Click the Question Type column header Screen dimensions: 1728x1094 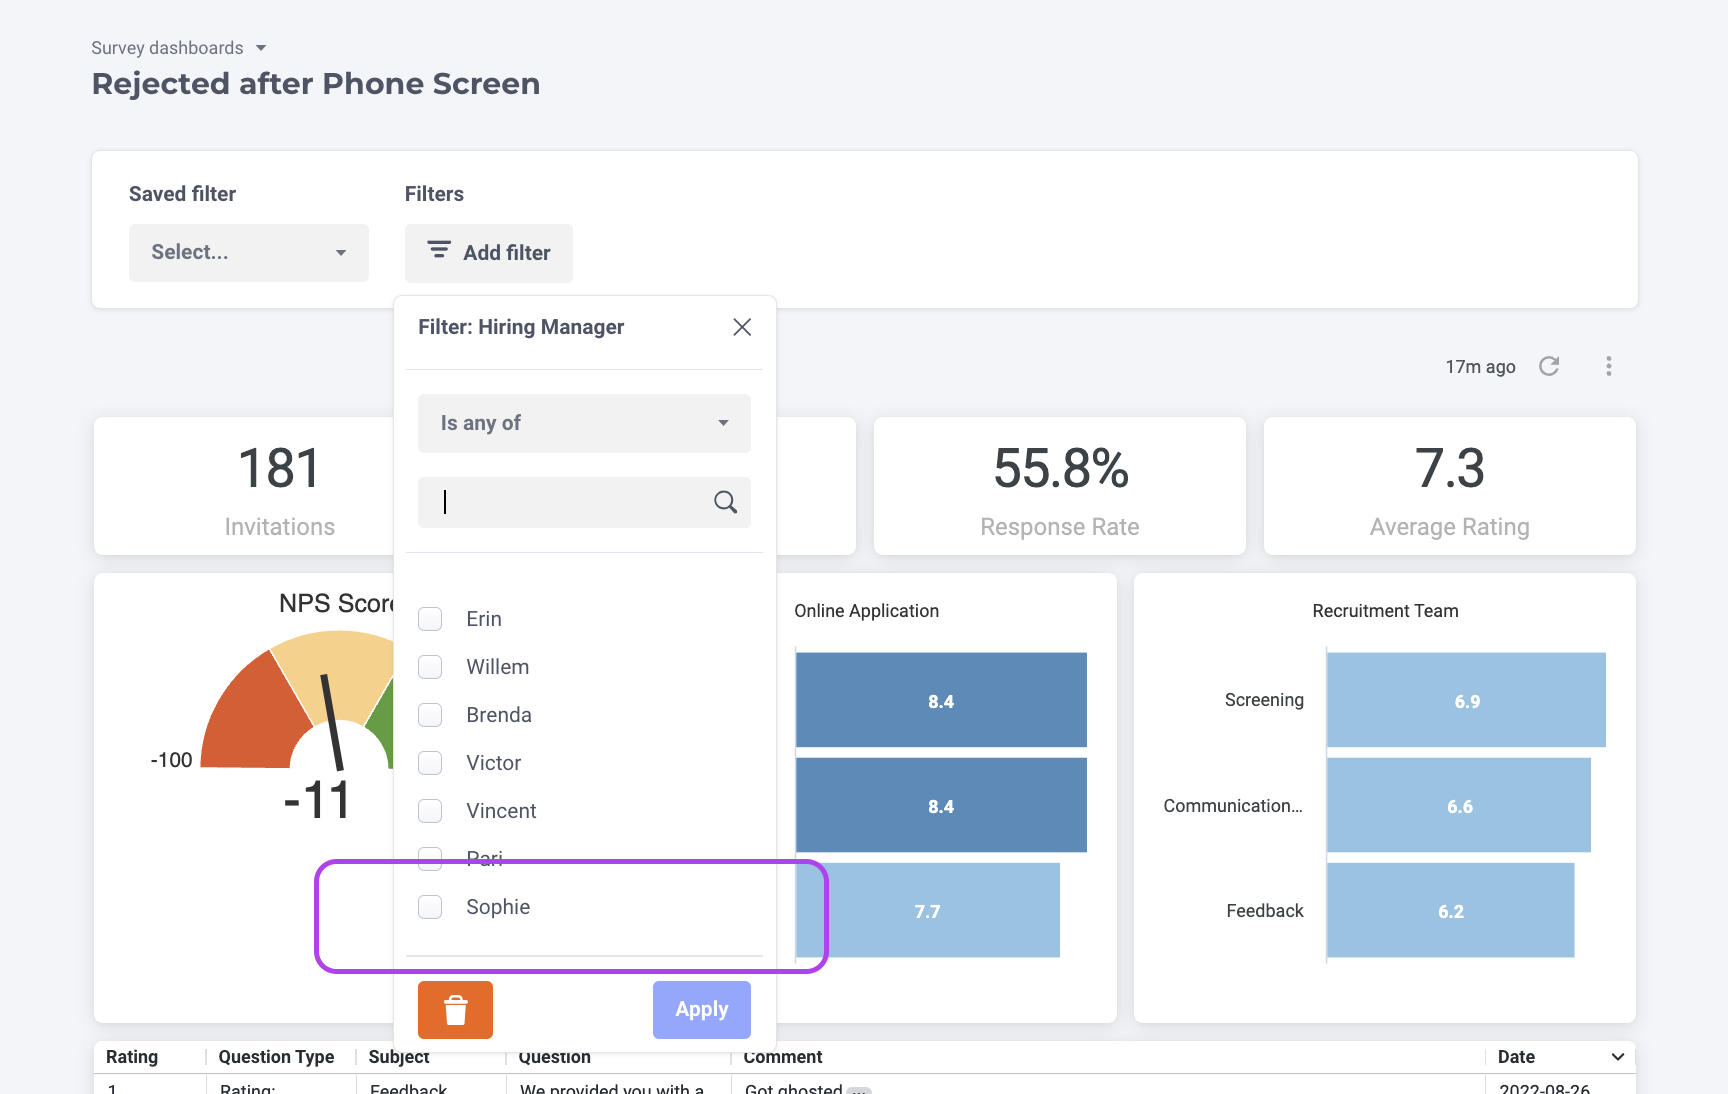(x=276, y=1057)
